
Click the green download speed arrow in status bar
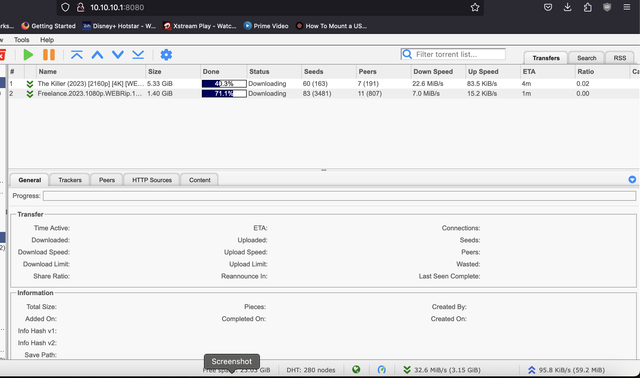pyautogui.click(x=407, y=370)
